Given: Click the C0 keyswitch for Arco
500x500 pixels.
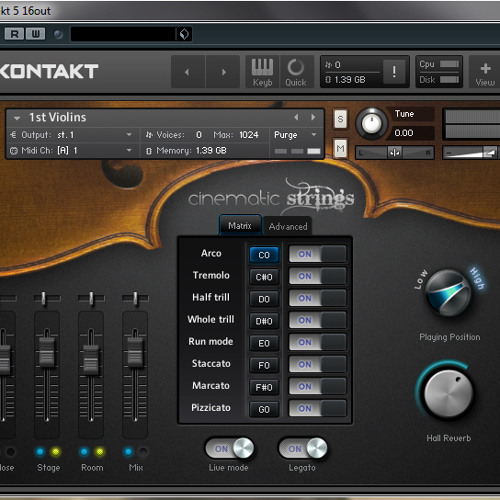Looking at the screenshot, I should point(264,255).
